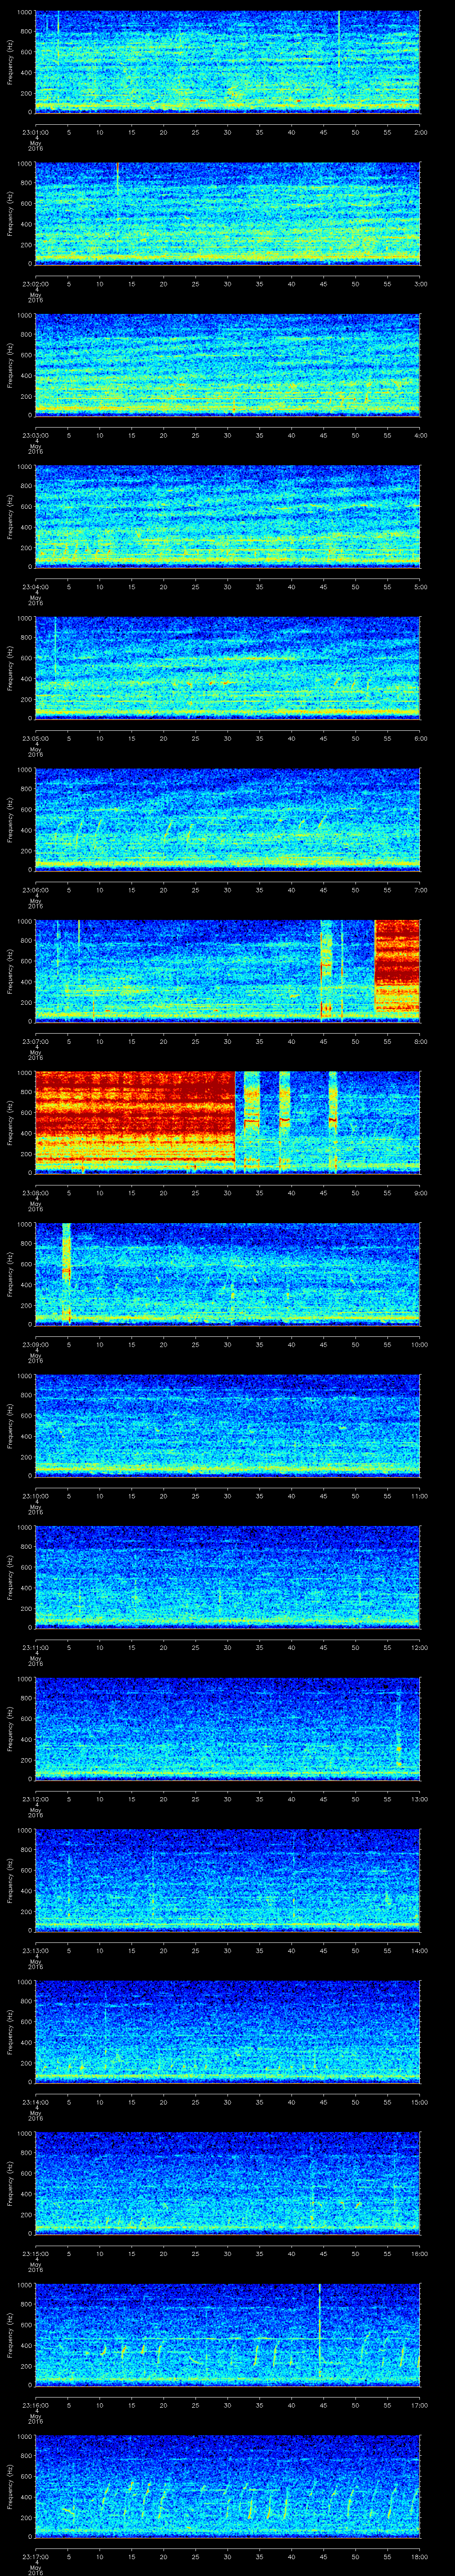455x2576 pixels.
Task: Click the '23:03:00' start time label
Action: click(36, 435)
